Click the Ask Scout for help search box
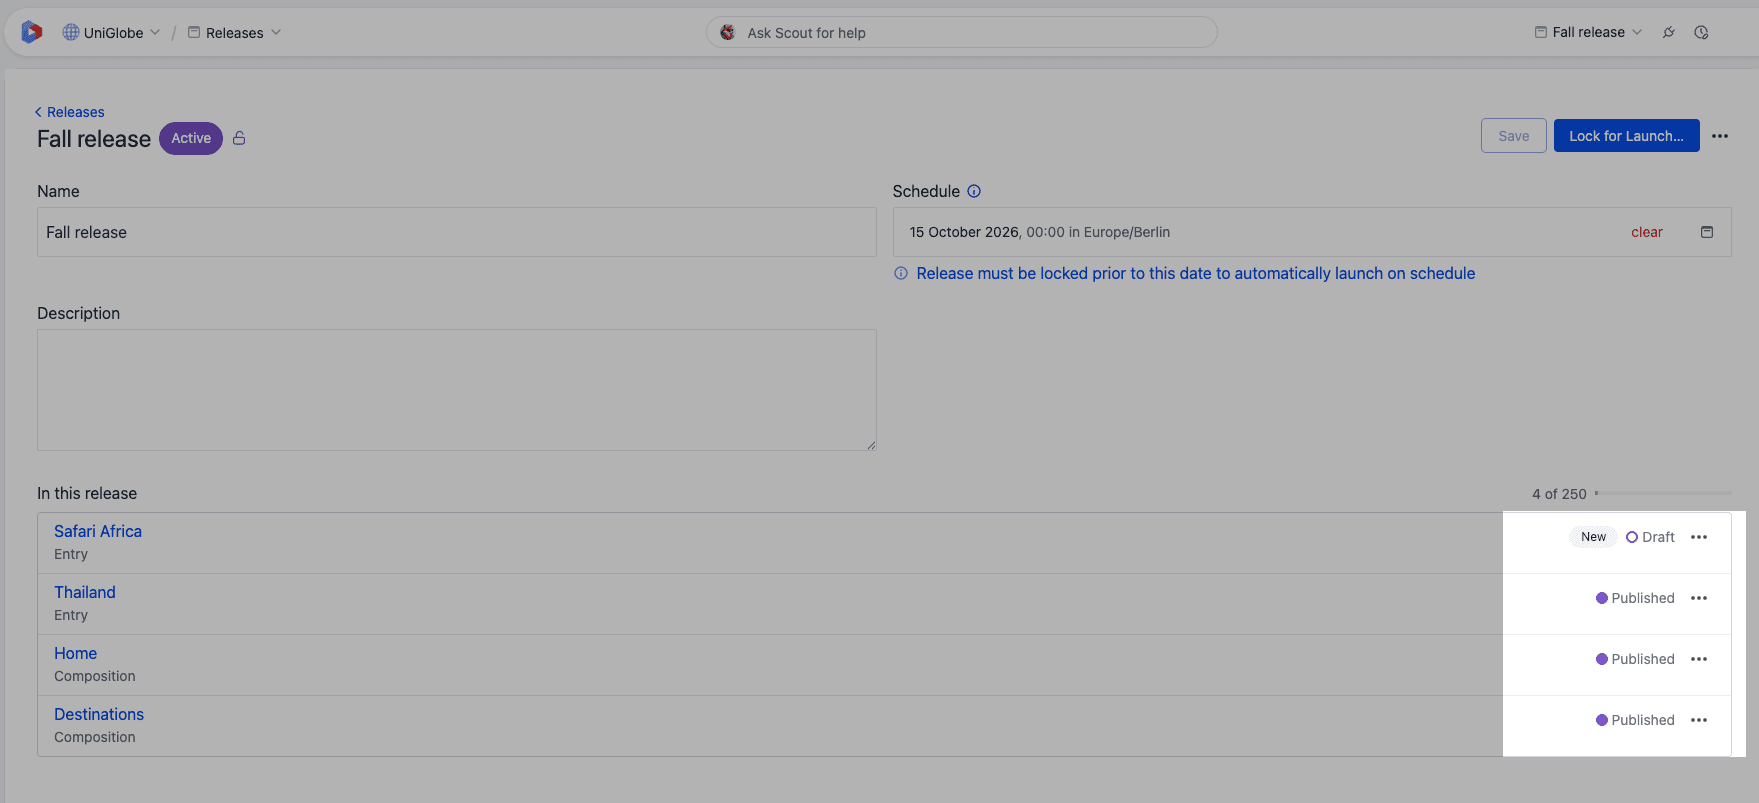The height and width of the screenshot is (803, 1759). [961, 33]
